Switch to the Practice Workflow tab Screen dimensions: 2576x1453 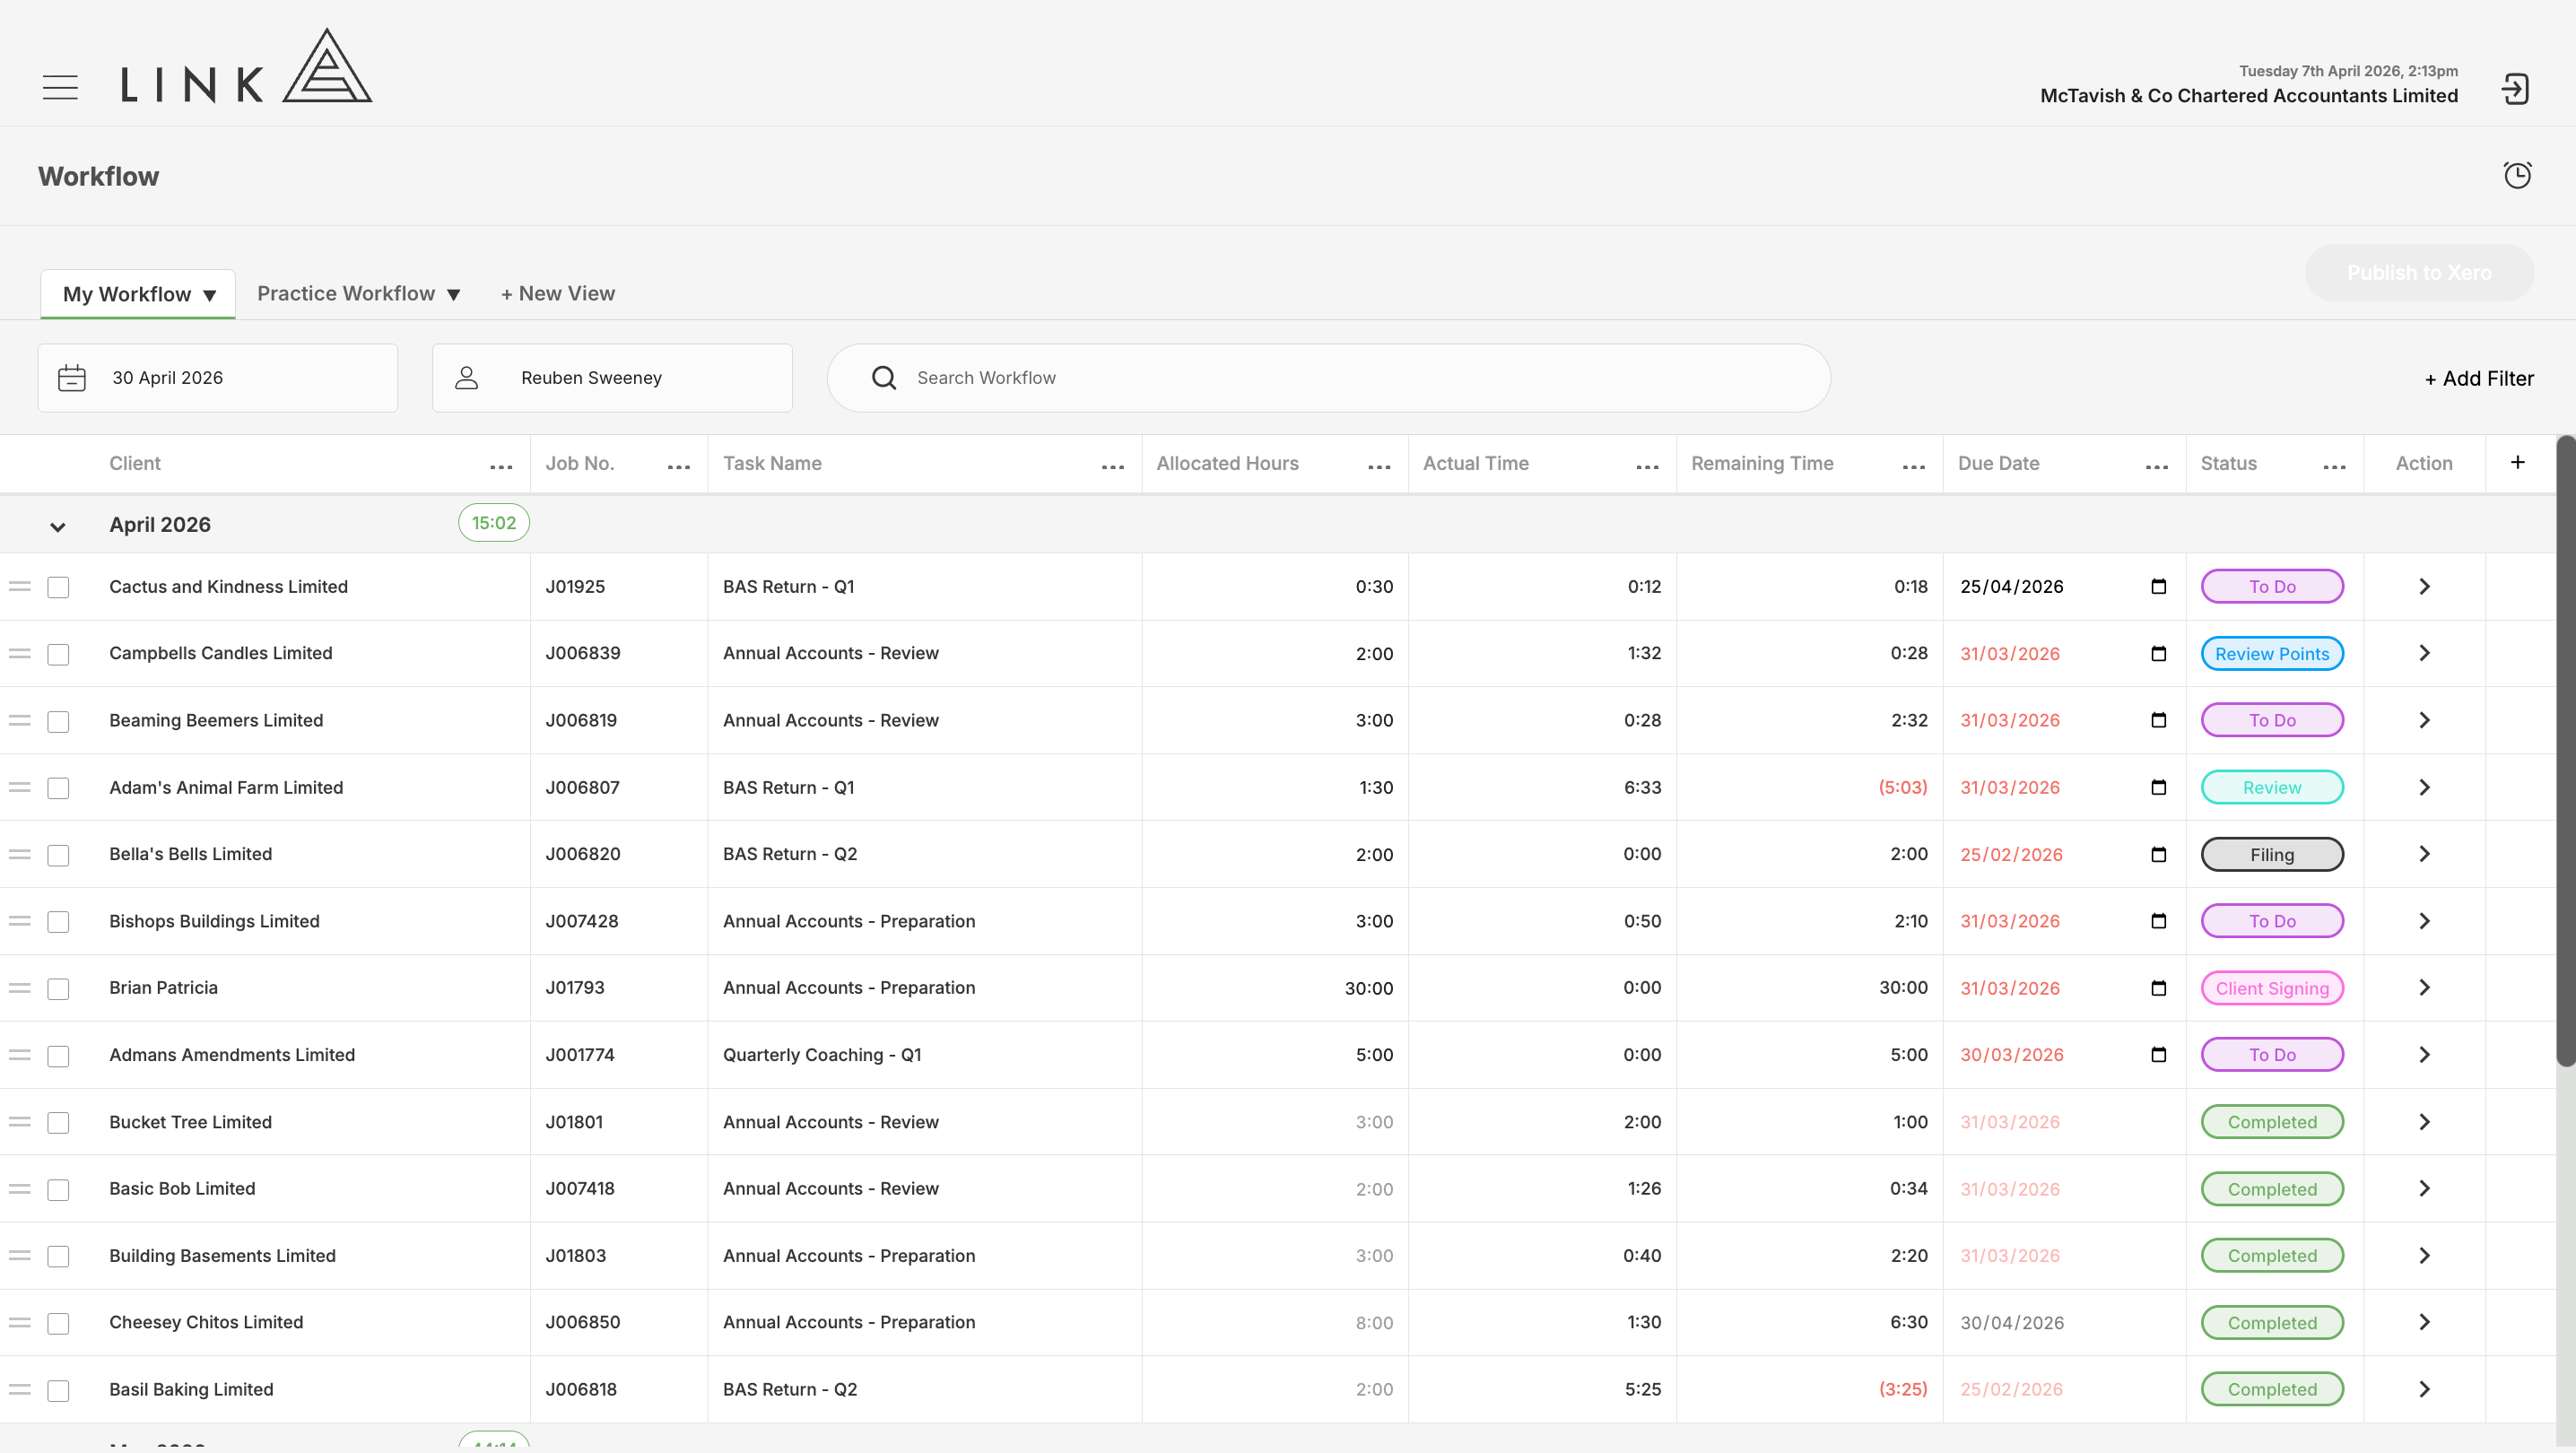pos(346,293)
